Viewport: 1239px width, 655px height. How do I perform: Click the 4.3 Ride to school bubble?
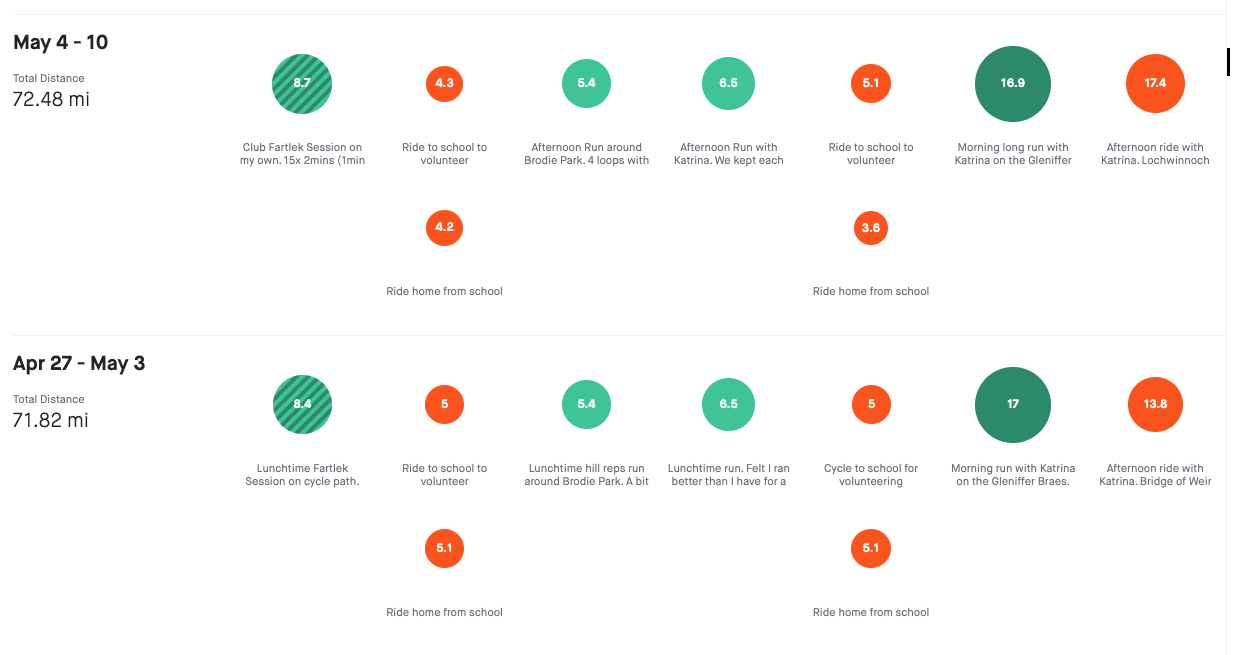(x=445, y=83)
